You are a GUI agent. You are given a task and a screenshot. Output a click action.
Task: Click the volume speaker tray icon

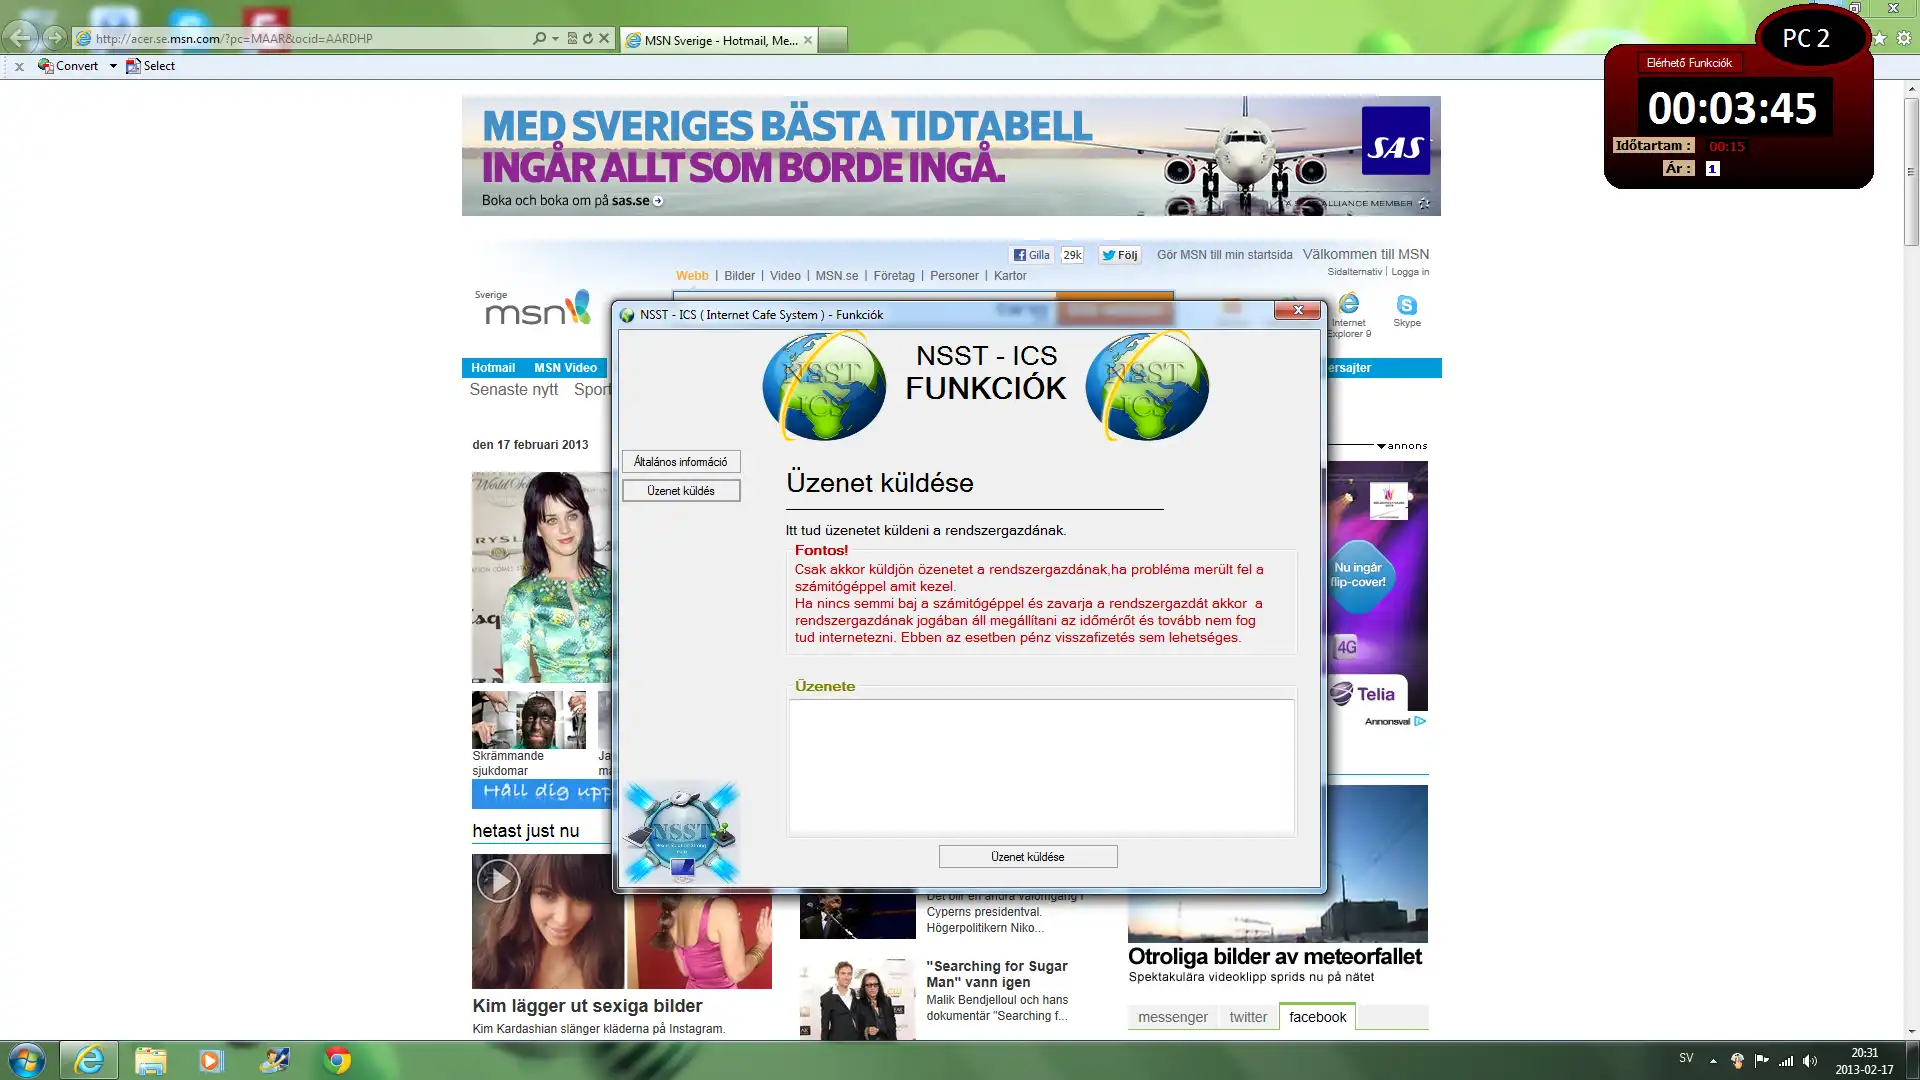1809,1060
